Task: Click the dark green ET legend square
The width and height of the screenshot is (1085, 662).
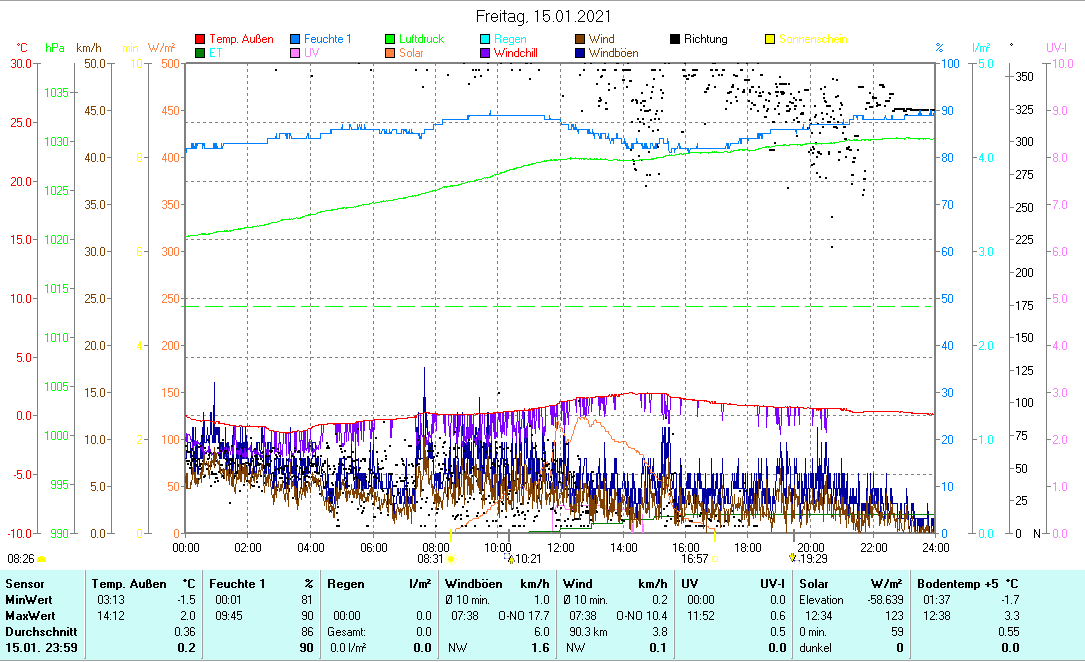Action: 200,53
